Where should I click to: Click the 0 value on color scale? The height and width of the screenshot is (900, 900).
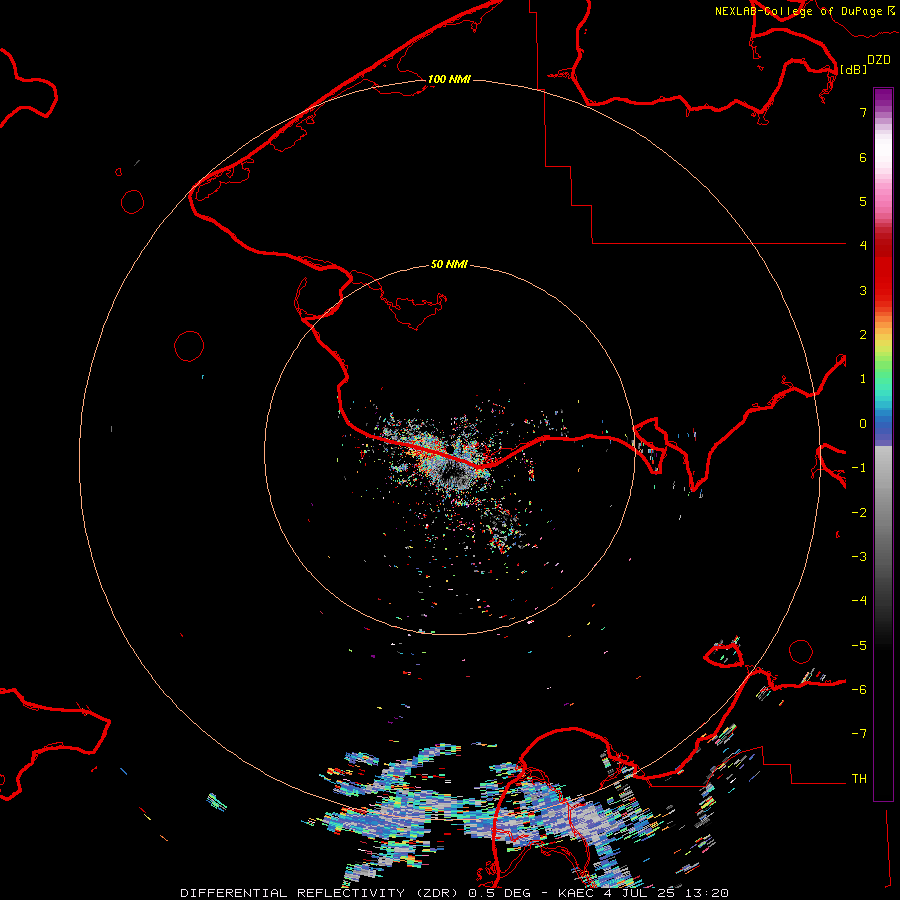(863, 424)
